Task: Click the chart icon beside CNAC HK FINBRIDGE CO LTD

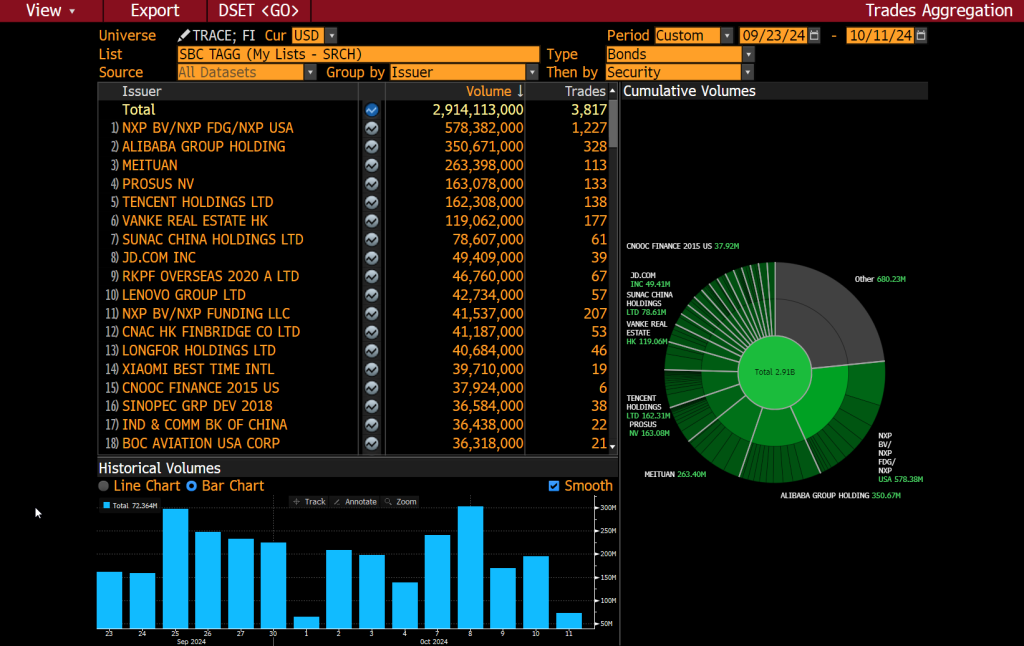Action: [x=372, y=332]
